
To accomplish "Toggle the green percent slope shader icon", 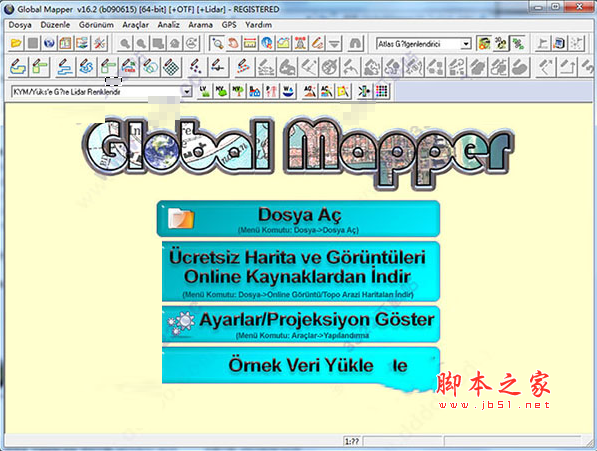I will (x=517, y=43).
